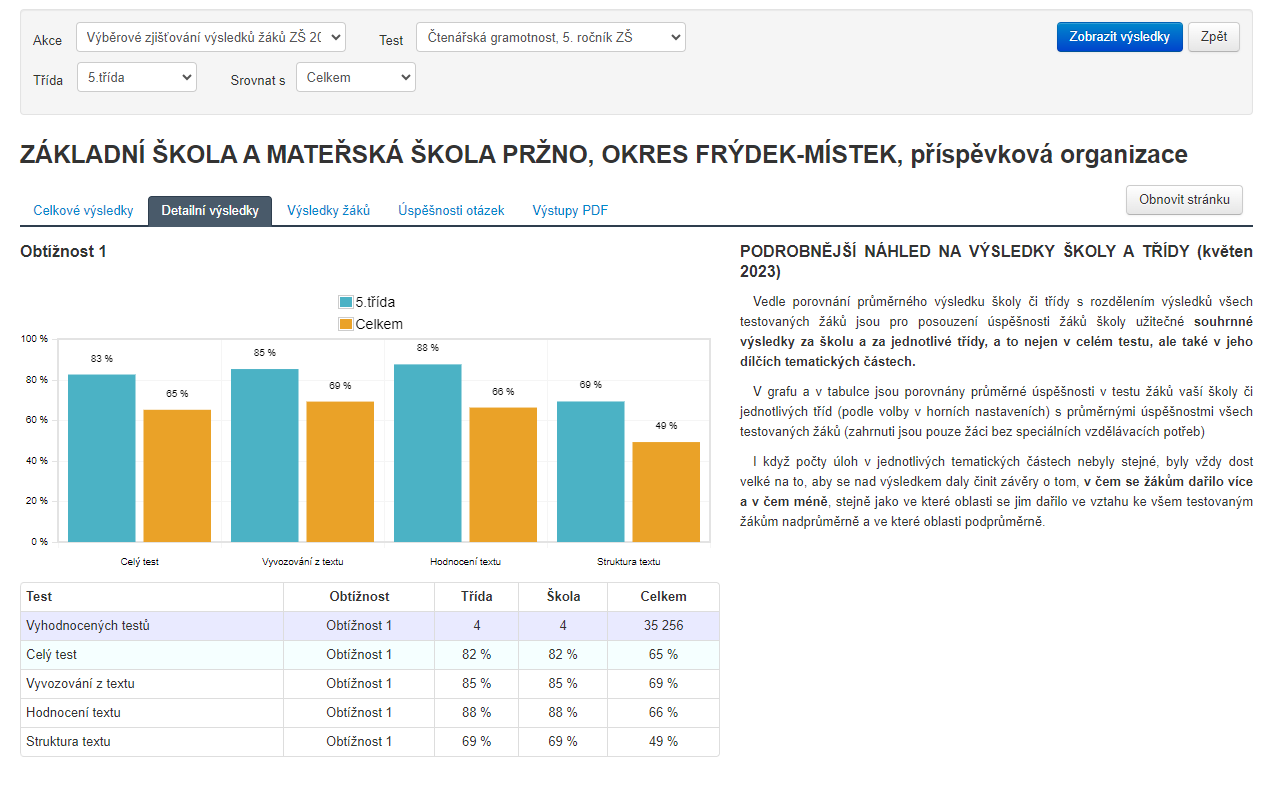This screenshot has height=785, width=1261.
Task: Click Struktura textu axis label under chart
Action: [628, 562]
